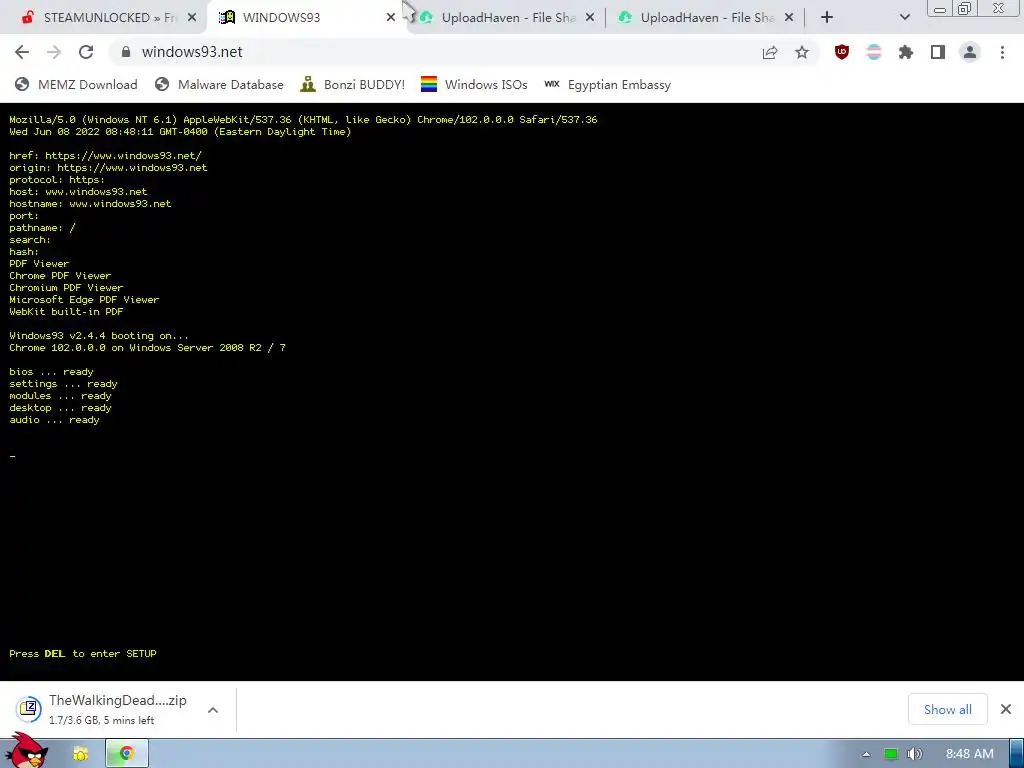Switch to first UploadHaven tab
The width and height of the screenshot is (1024, 768).
pyautogui.click(x=507, y=18)
